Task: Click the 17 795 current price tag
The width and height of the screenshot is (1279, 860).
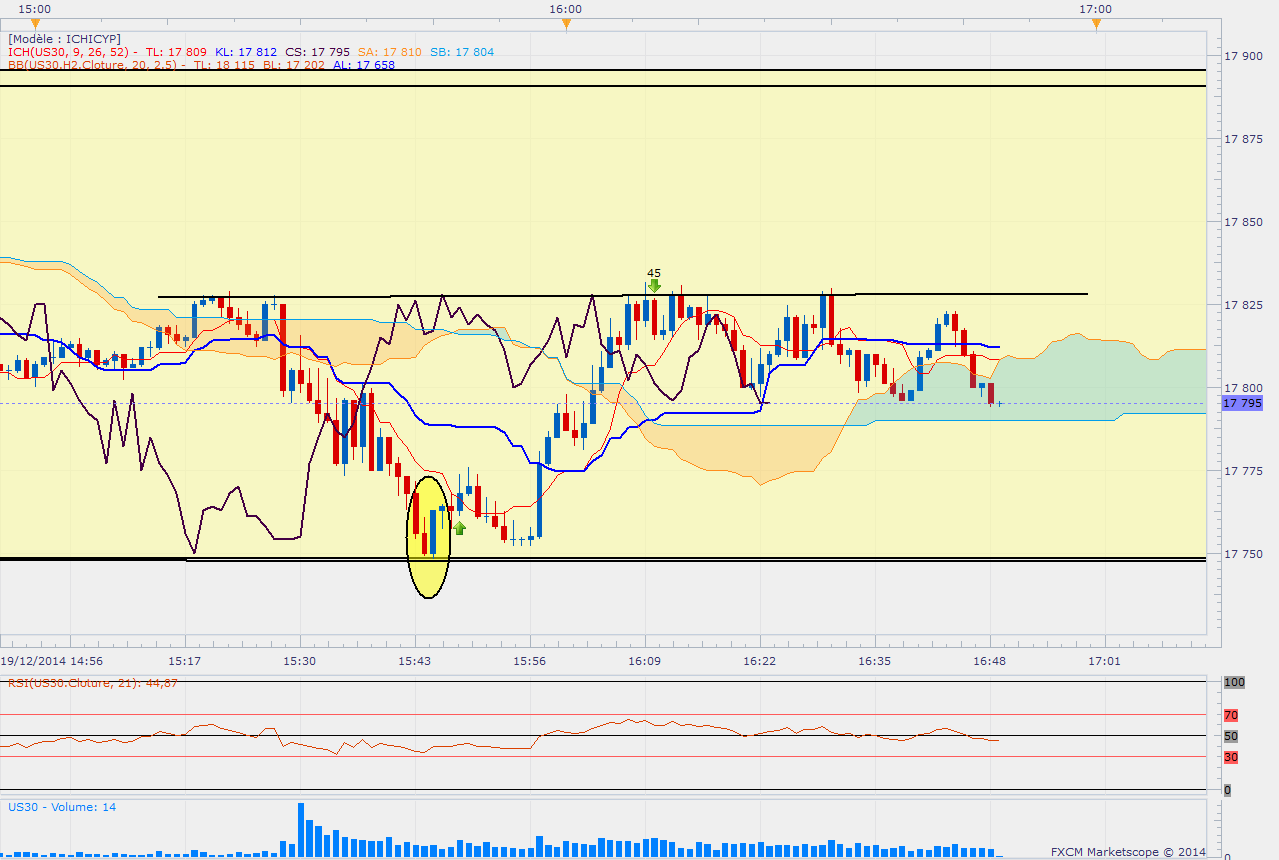Action: pyautogui.click(x=1242, y=403)
